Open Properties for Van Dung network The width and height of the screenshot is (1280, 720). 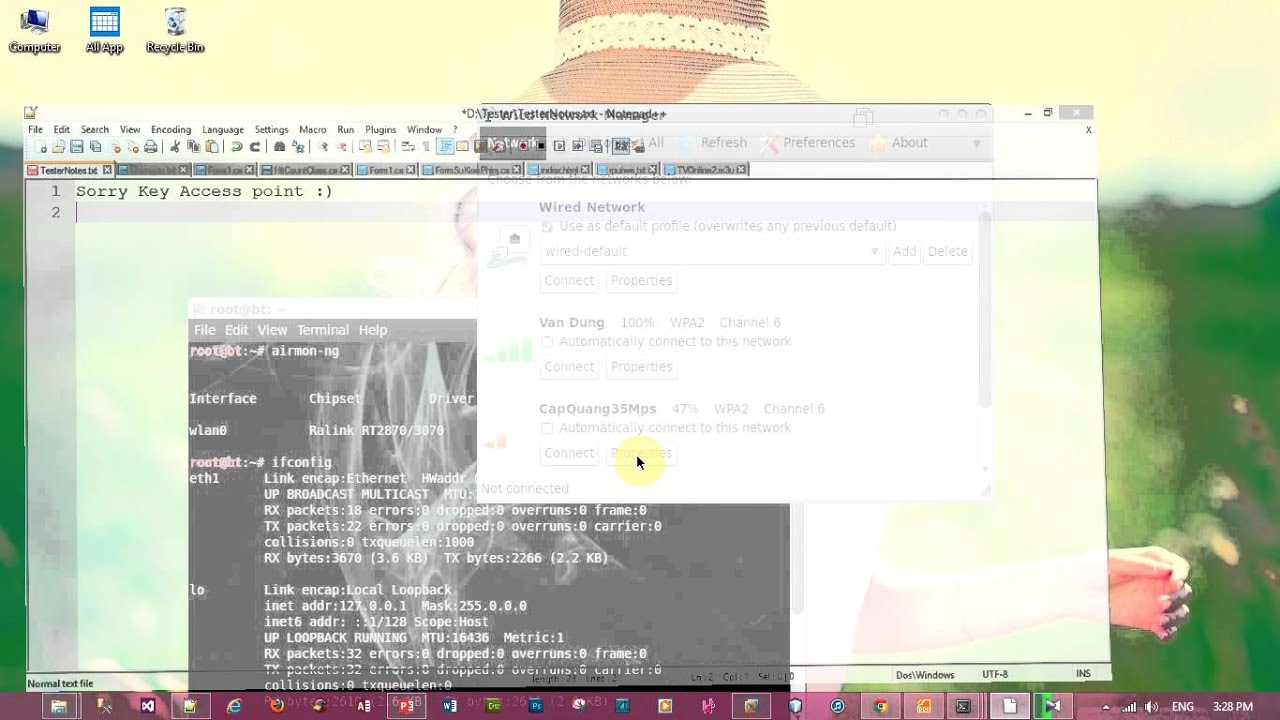click(641, 367)
